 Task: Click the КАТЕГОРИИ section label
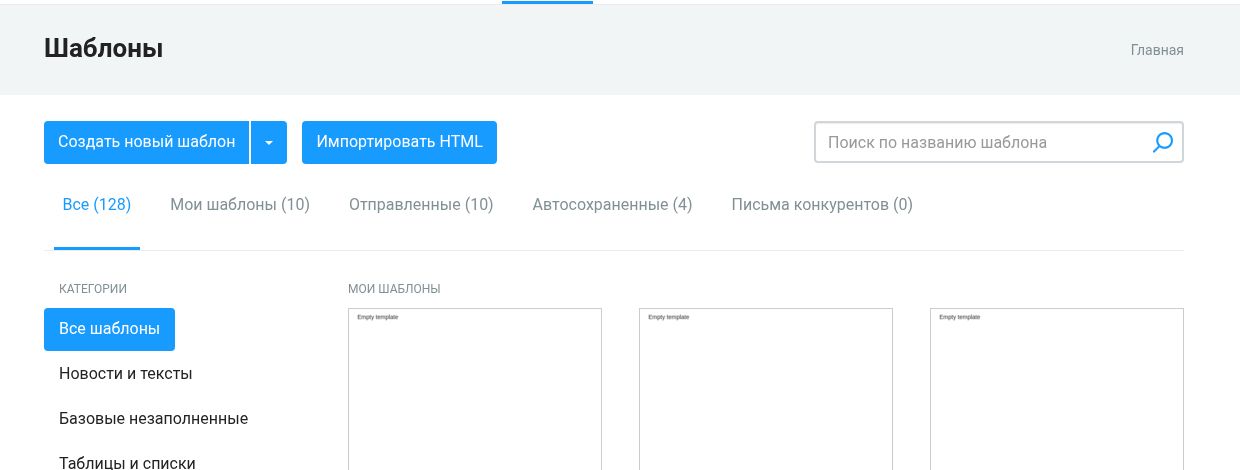point(93,289)
